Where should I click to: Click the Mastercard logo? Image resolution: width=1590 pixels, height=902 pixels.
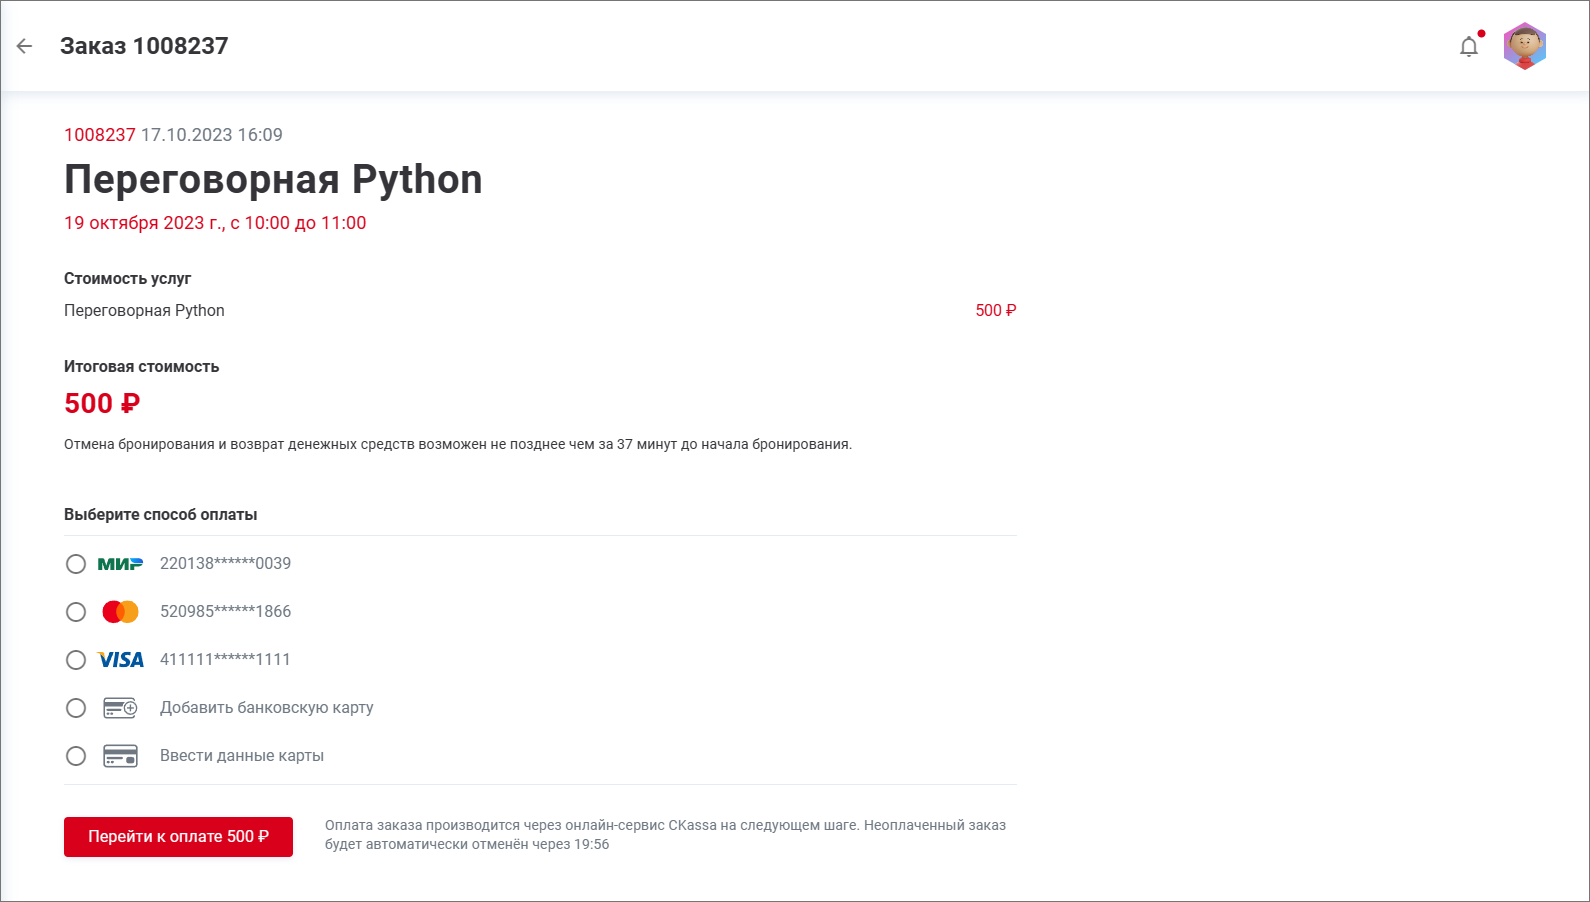[120, 612]
